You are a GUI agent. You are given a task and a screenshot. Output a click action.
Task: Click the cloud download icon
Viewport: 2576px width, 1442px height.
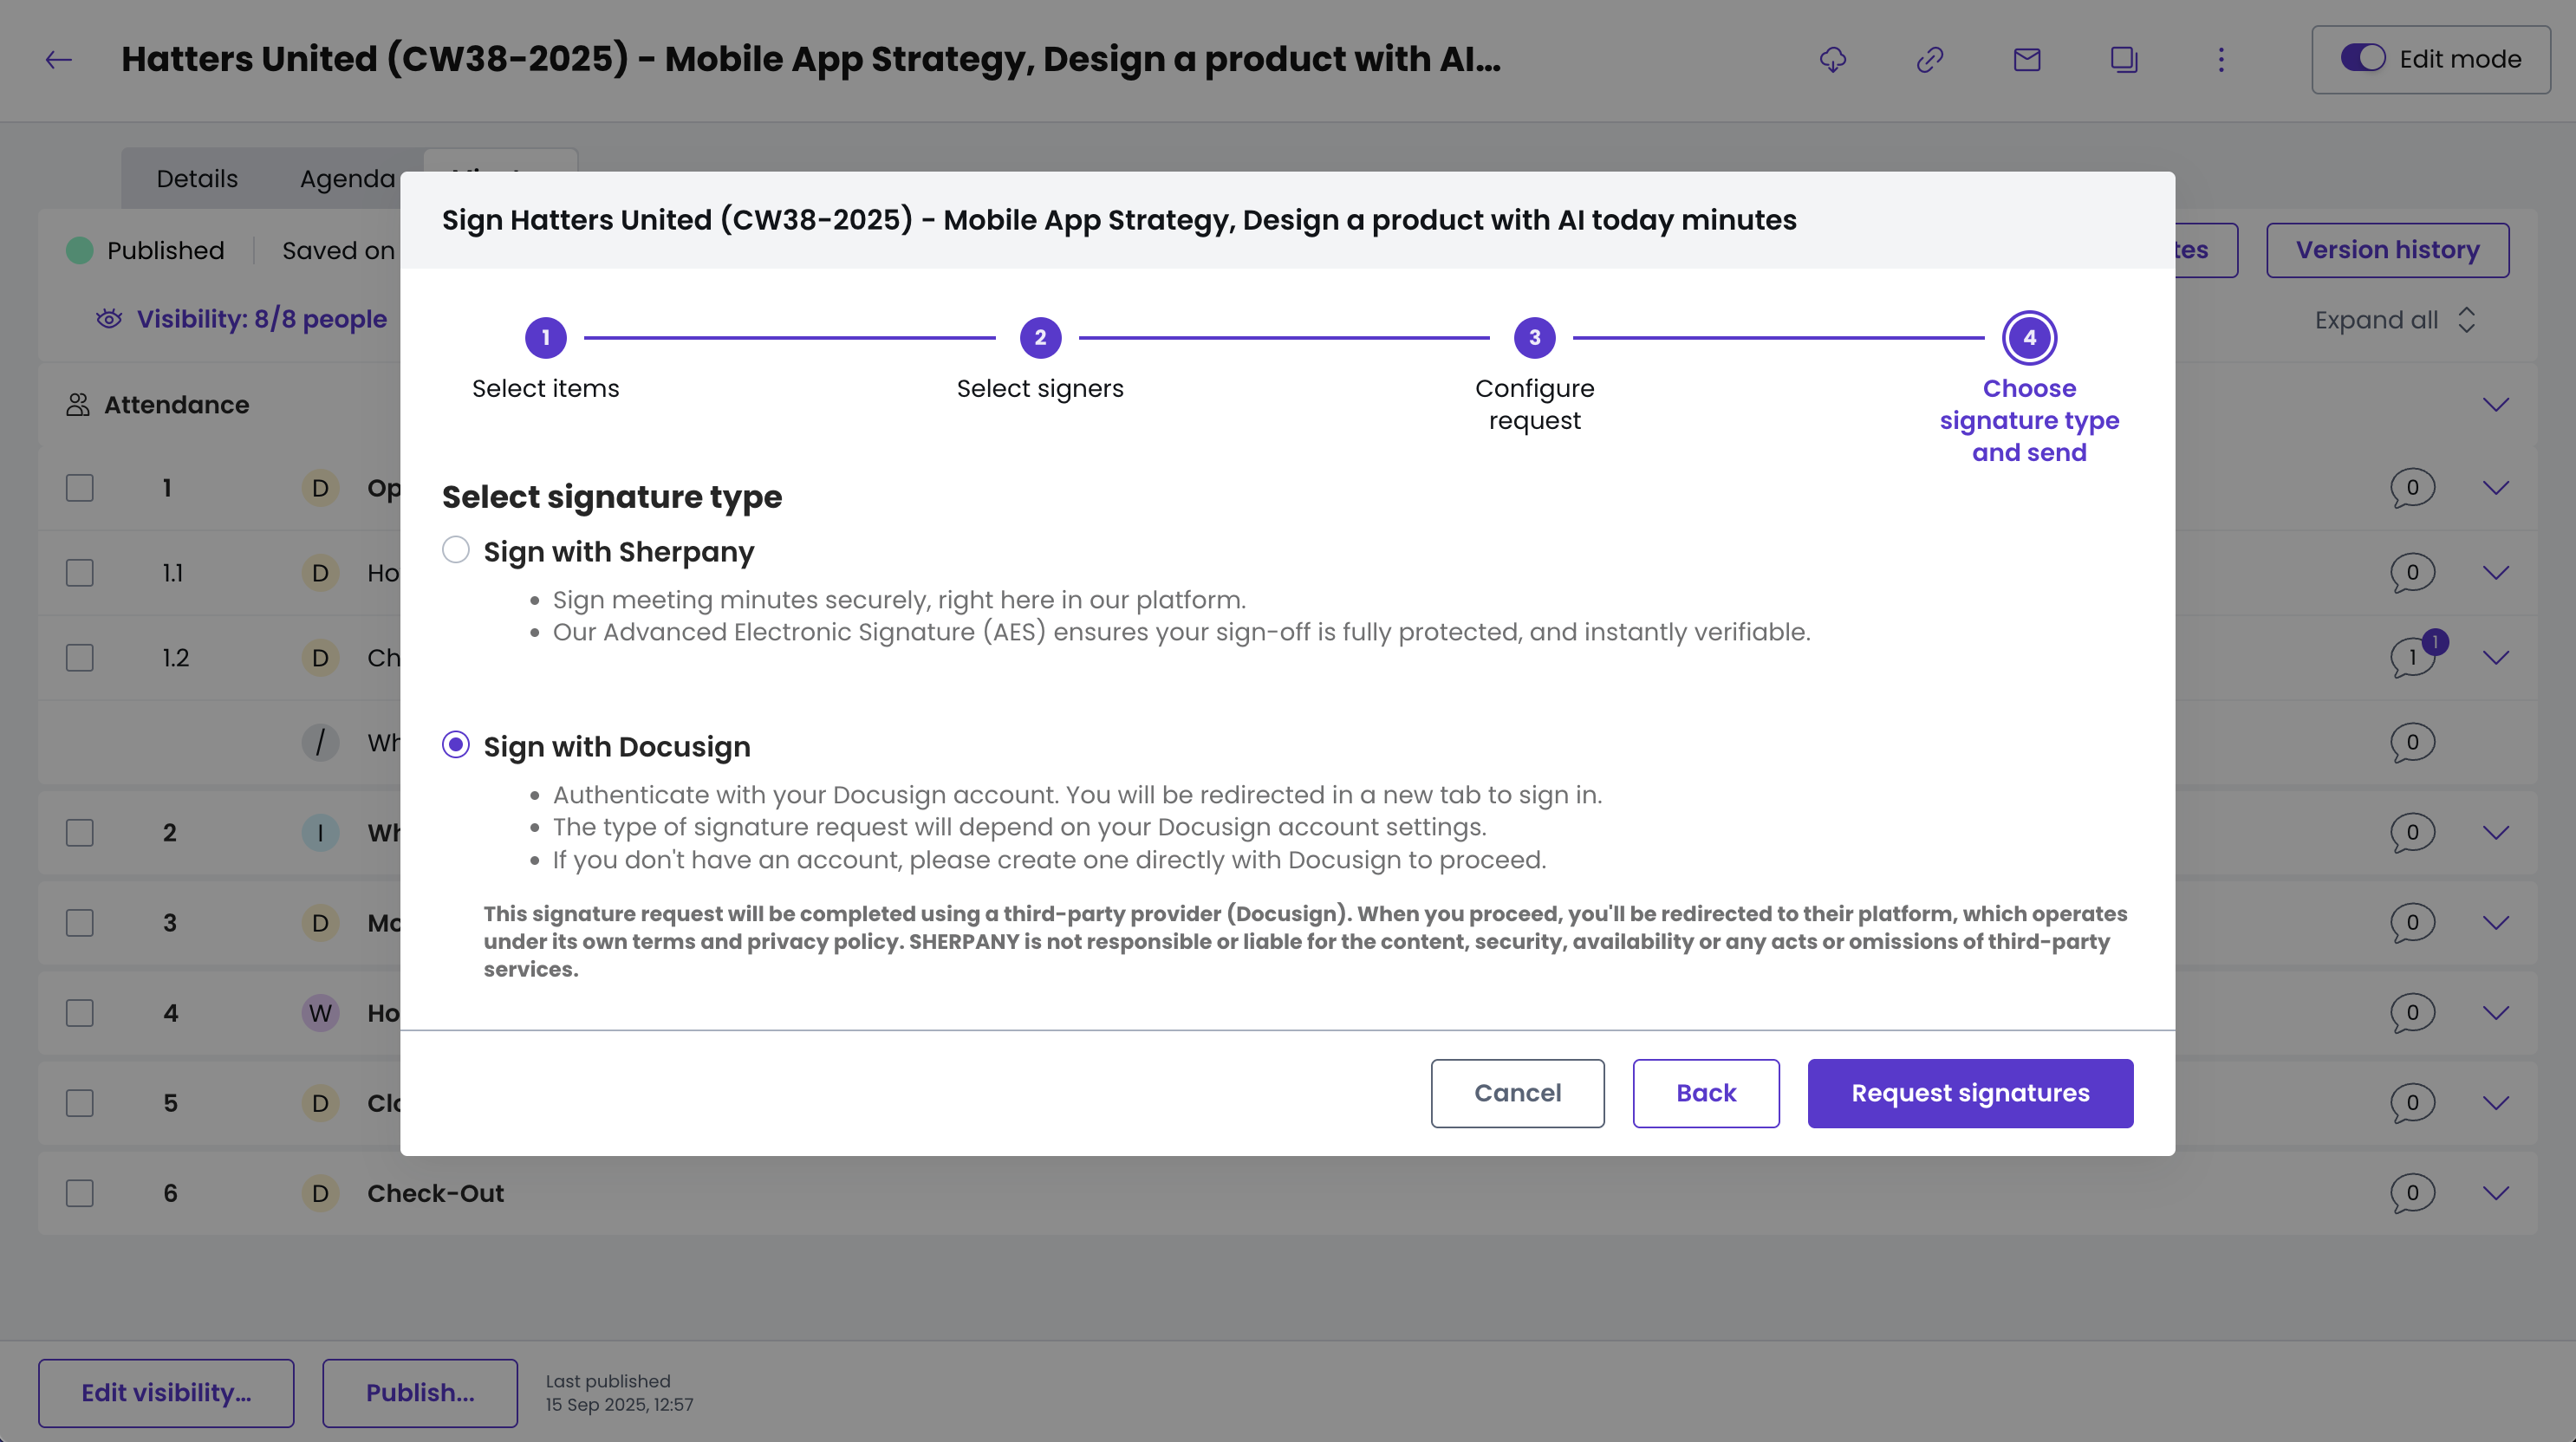click(x=1832, y=60)
